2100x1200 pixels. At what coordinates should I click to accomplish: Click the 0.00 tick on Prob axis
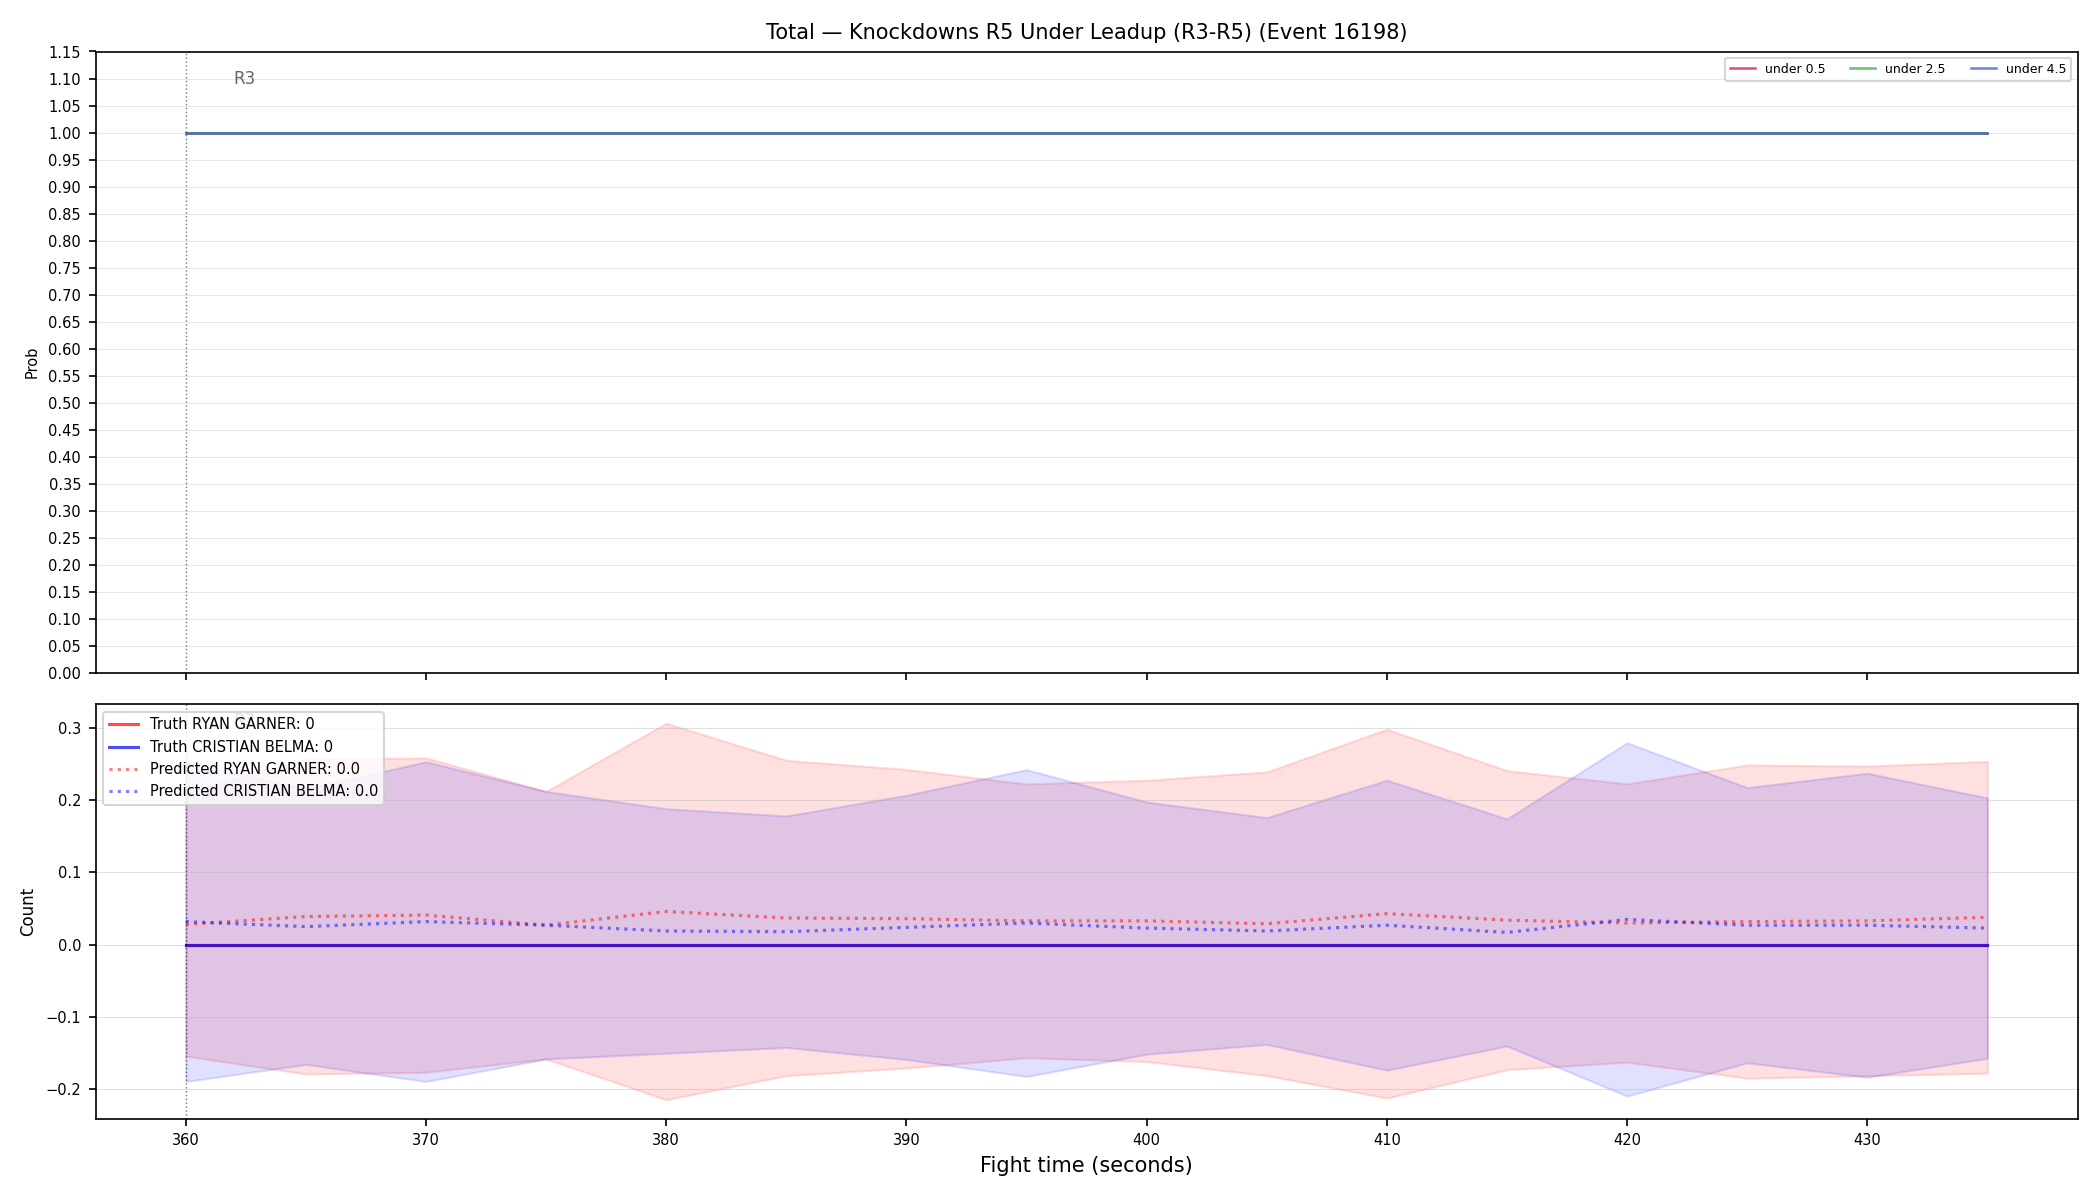[x=65, y=673]
